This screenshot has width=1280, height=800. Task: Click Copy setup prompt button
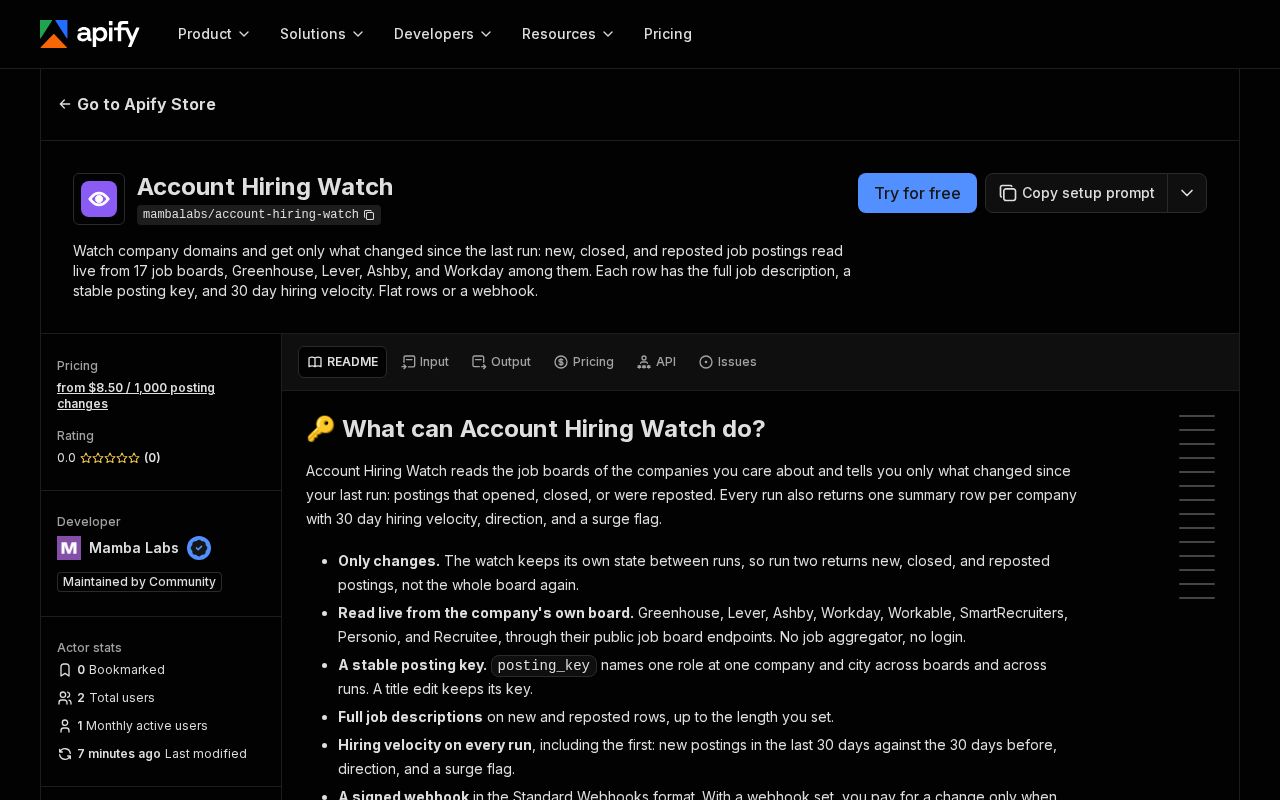point(1076,193)
